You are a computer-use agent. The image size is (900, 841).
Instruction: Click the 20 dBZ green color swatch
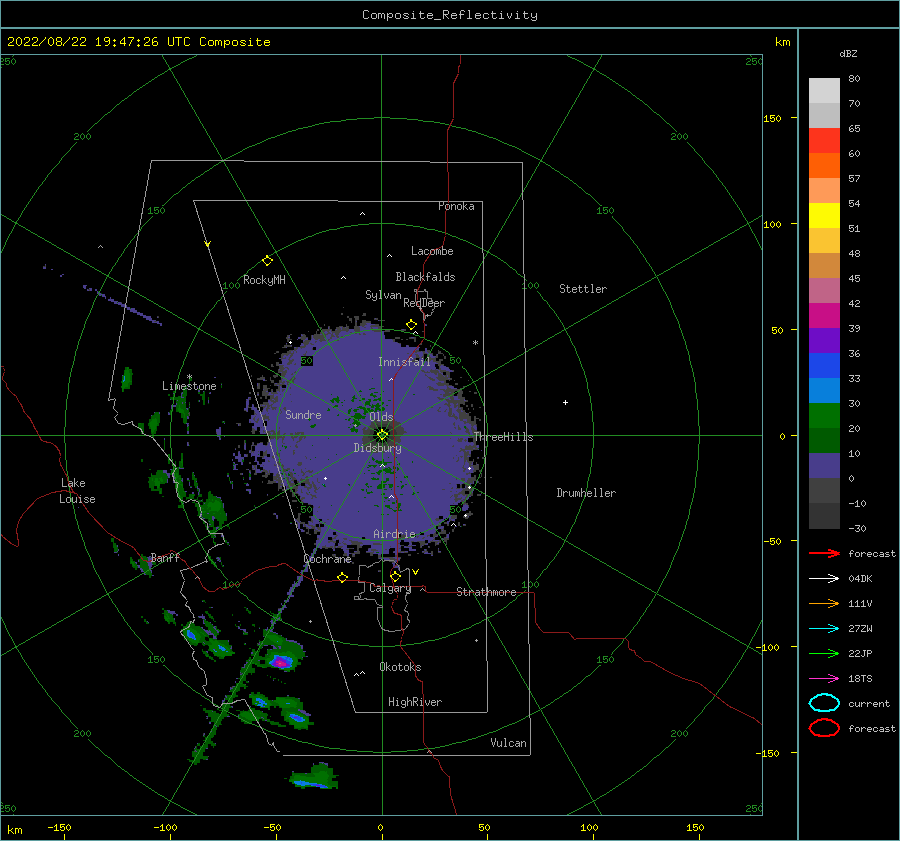click(824, 415)
